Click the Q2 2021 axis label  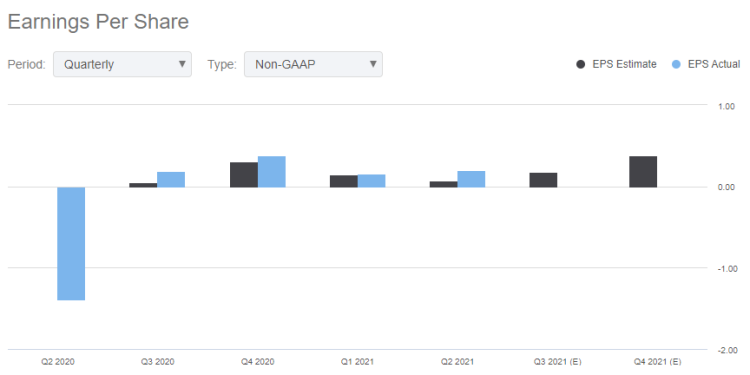pos(457,362)
